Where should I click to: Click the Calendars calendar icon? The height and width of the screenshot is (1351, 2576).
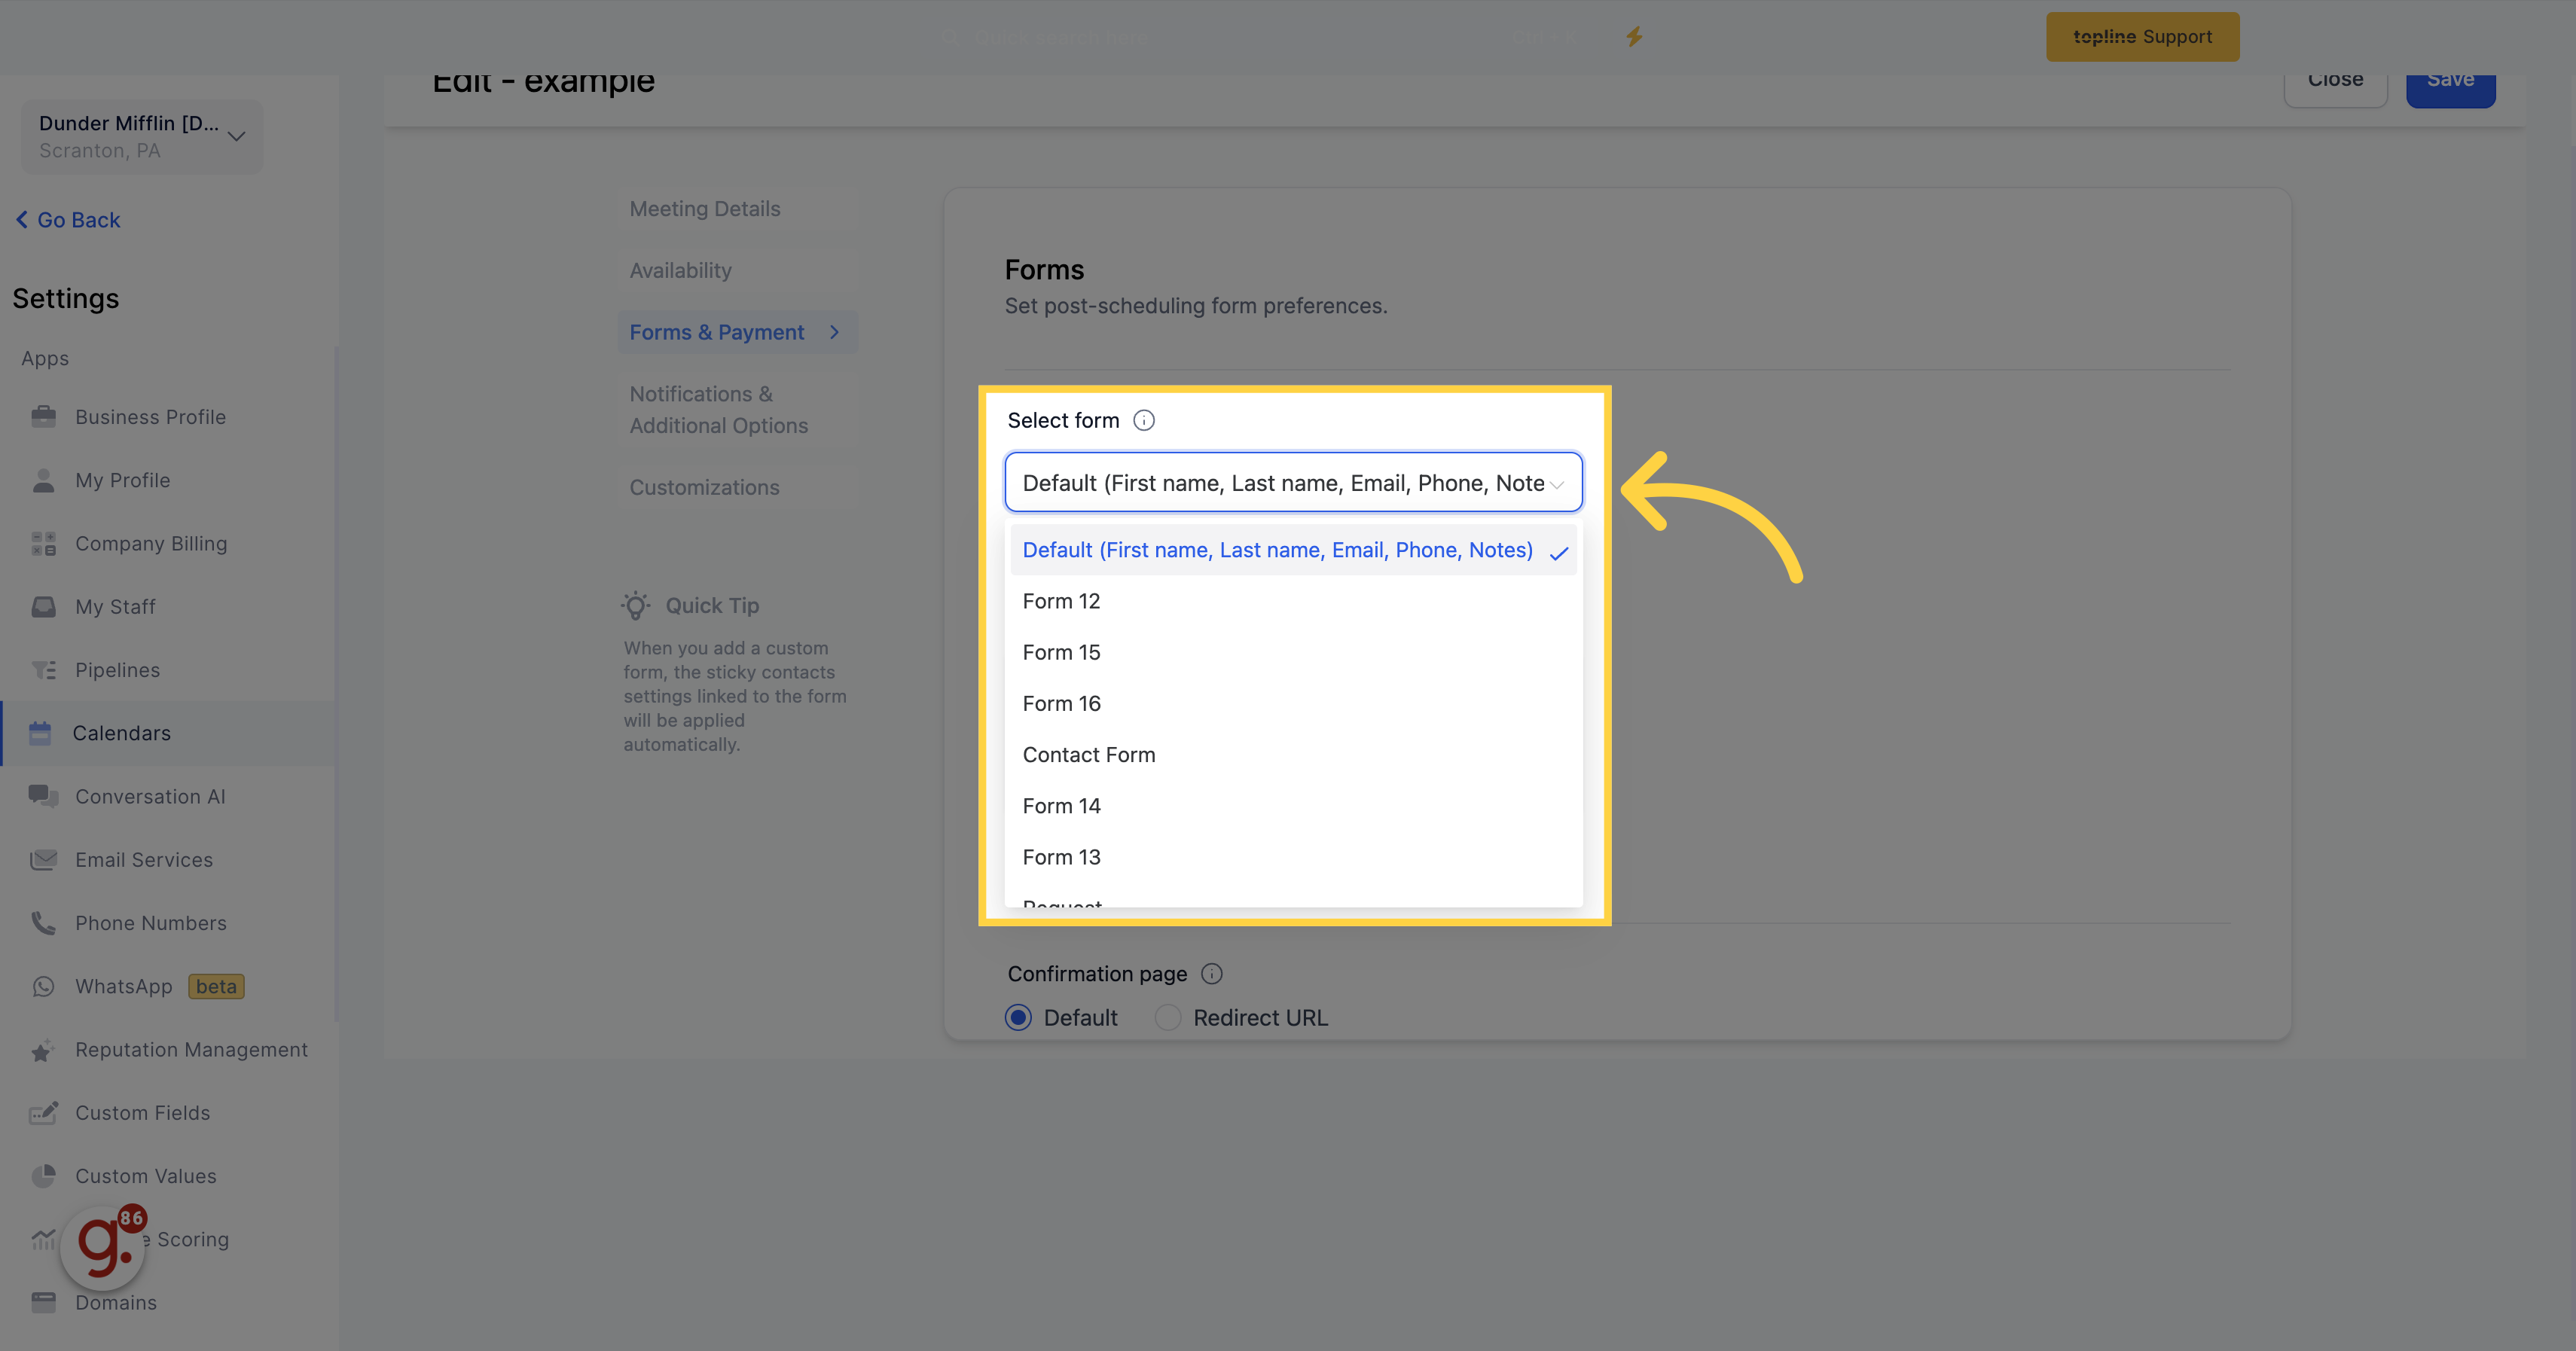tap(40, 733)
